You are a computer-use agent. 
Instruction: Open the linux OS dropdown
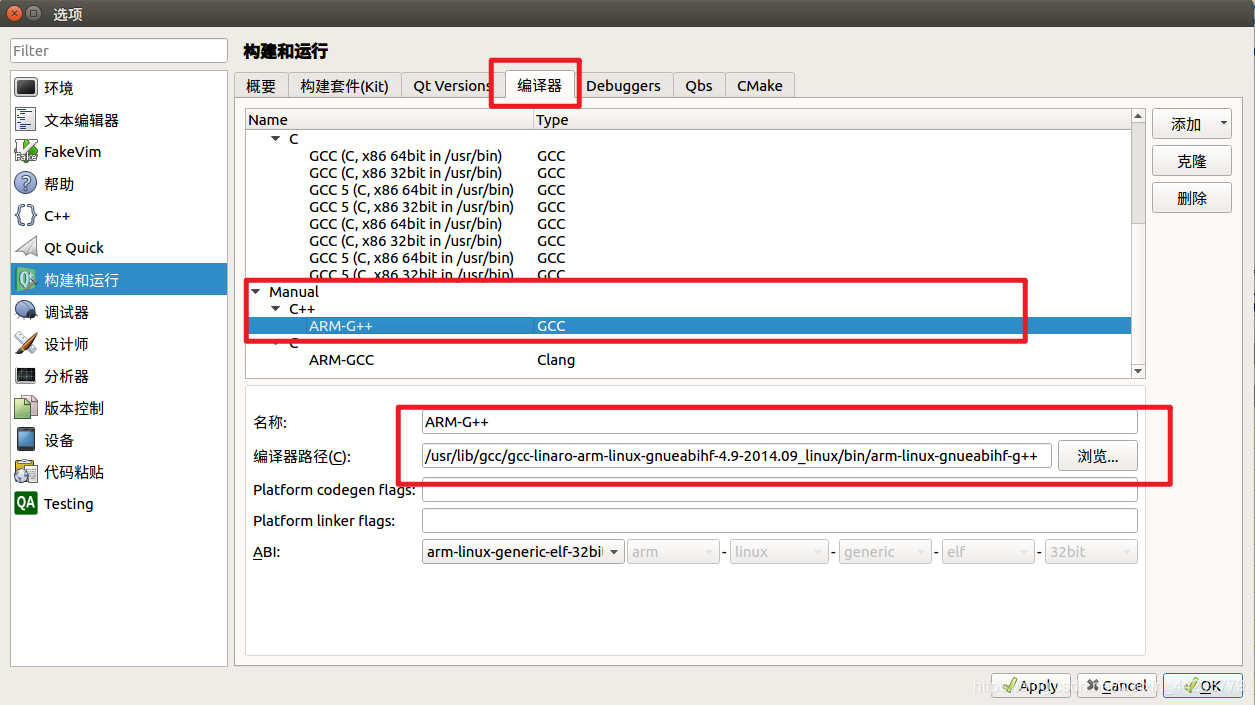coord(779,552)
